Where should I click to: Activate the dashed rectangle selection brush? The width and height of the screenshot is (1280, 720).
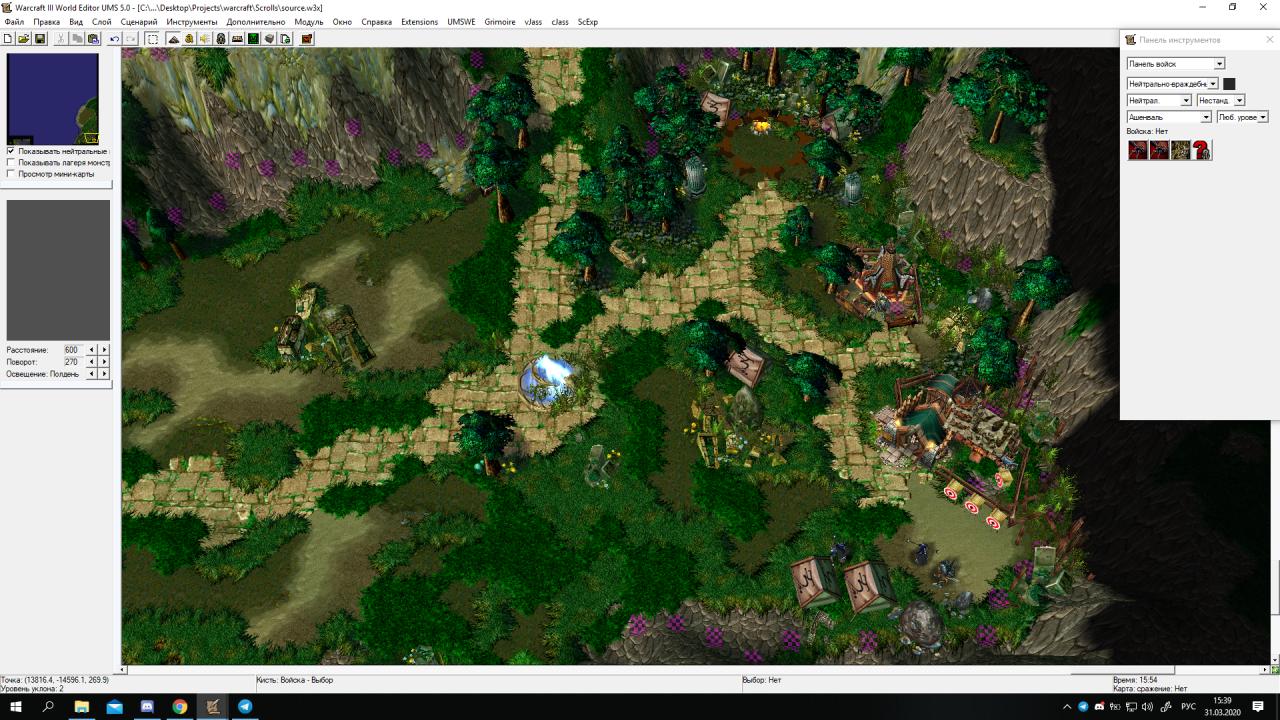coord(152,39)
